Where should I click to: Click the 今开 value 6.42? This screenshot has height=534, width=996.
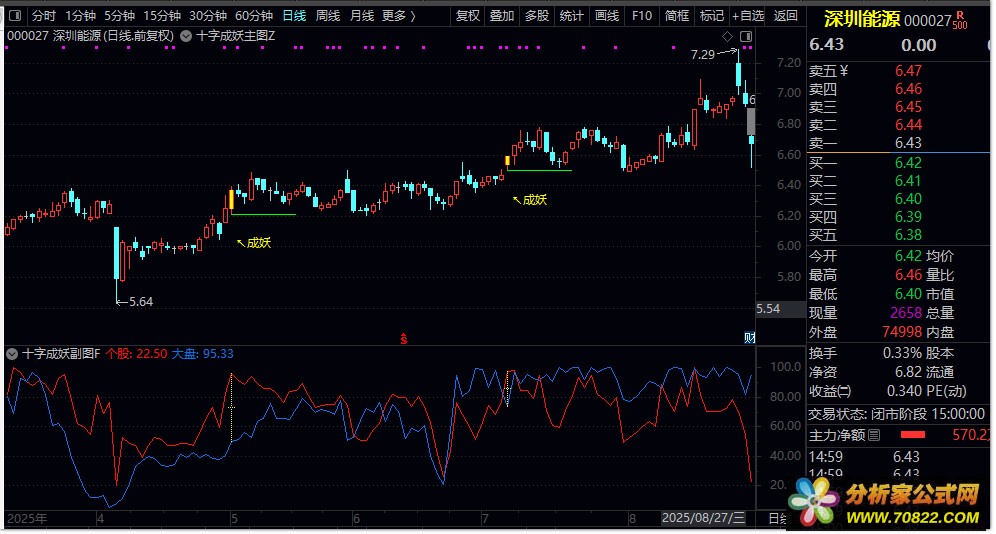click(908, 256)
